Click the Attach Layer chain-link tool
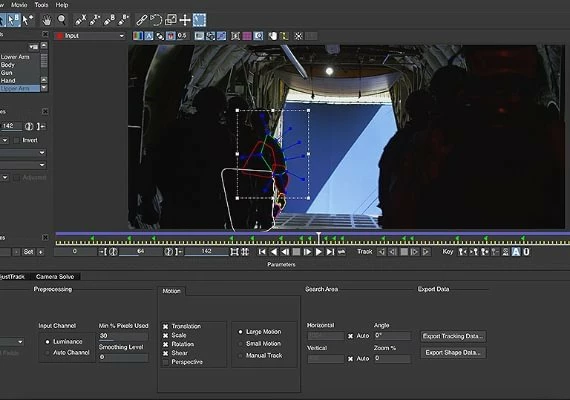 (x=141, y=20)
